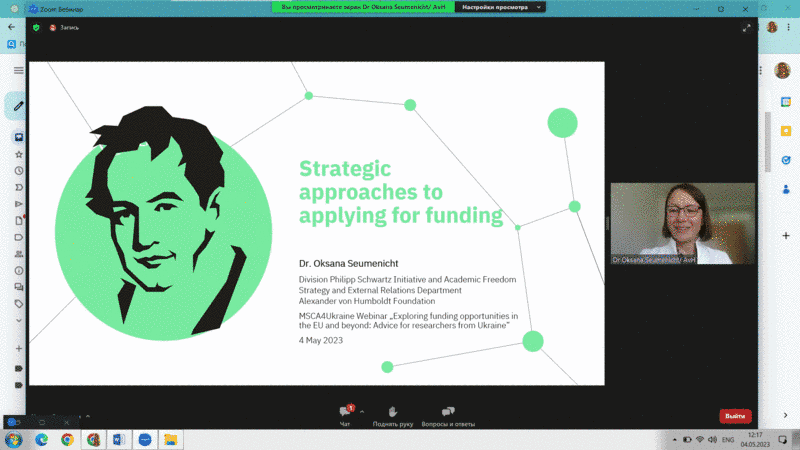
Task: Click the ENG language indicator in tray
Action: click(x=728, y=439)
